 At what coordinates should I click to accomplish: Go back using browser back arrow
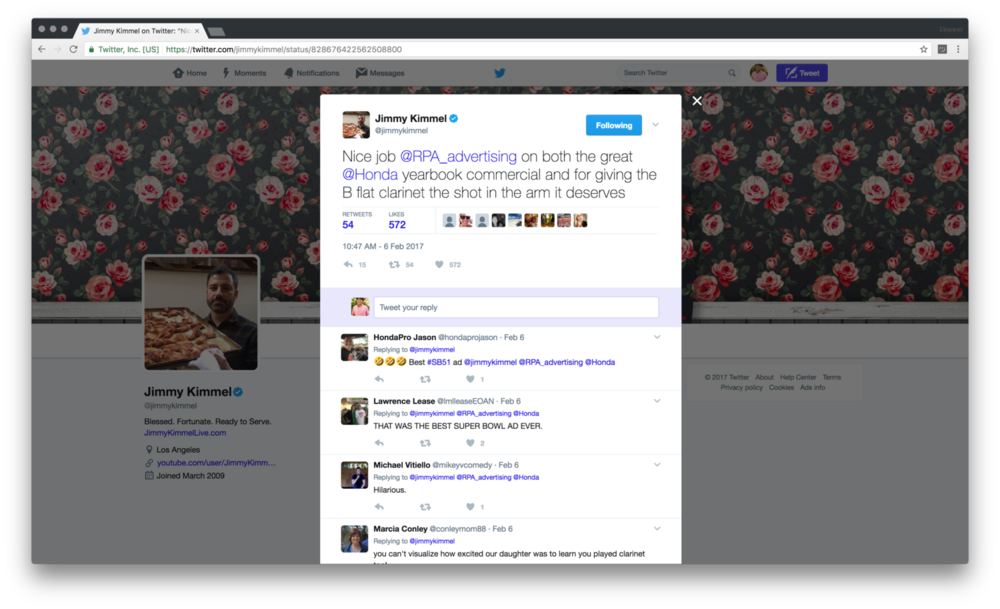(41, 49)
